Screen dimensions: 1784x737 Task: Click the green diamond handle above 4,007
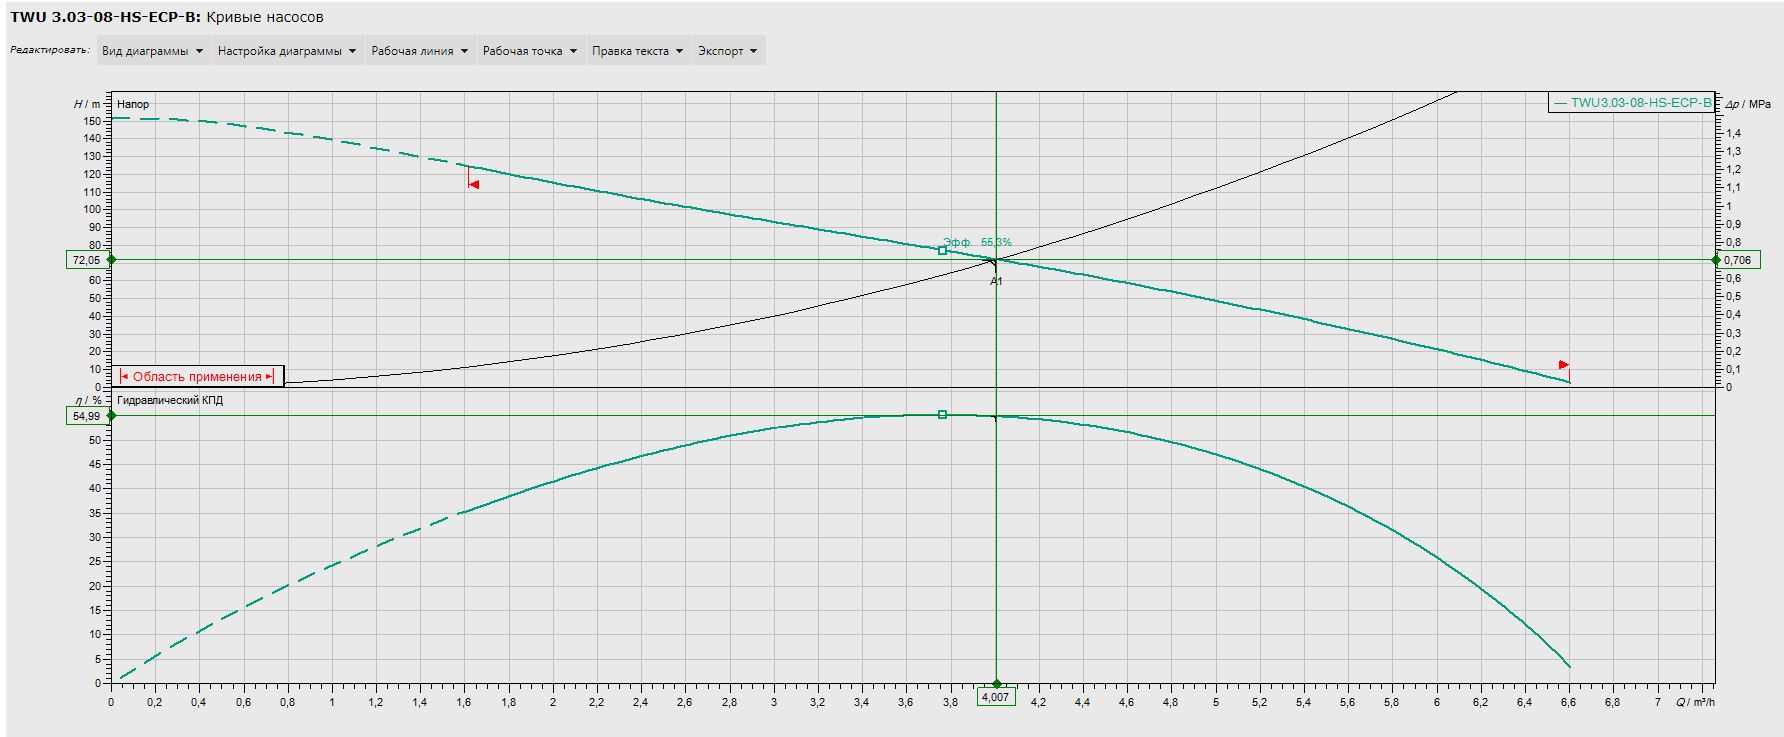(x=996, y=684)
